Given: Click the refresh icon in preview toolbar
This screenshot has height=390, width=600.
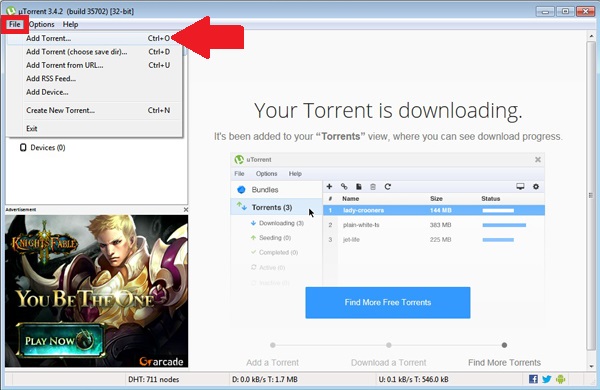Looking at the screenshot, I should [x=388, y=187].
